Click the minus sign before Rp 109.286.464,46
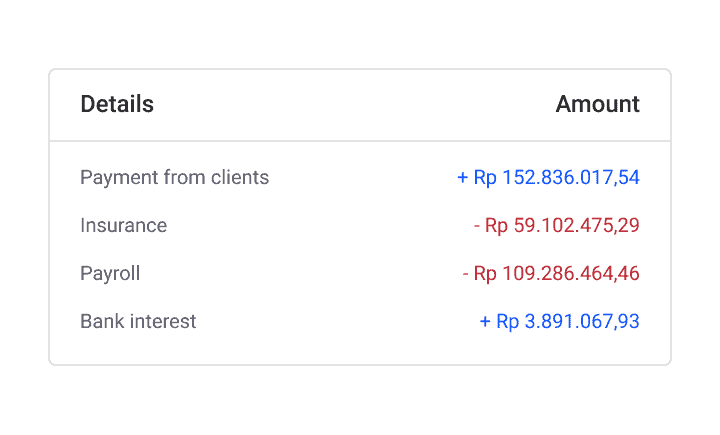The image size is (720, 435). 466,274
